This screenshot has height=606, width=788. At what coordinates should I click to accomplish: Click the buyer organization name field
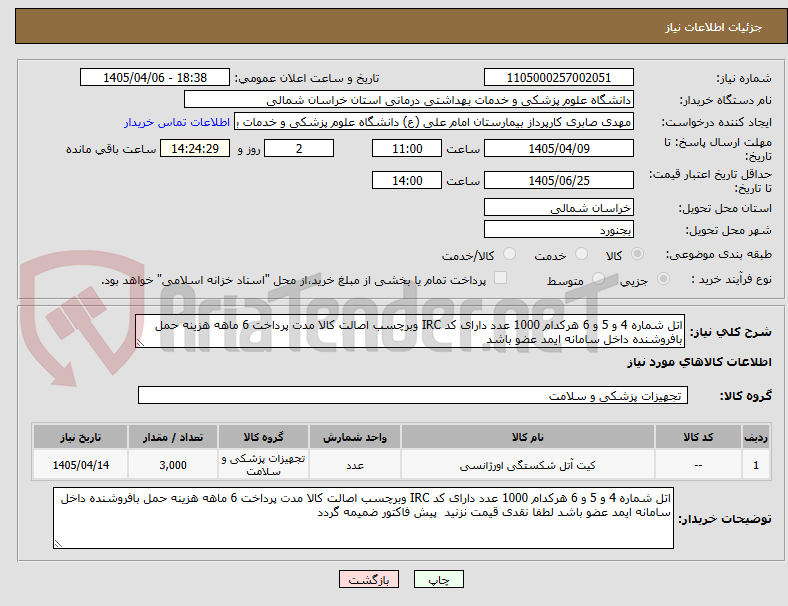click(x=409, y=99)
